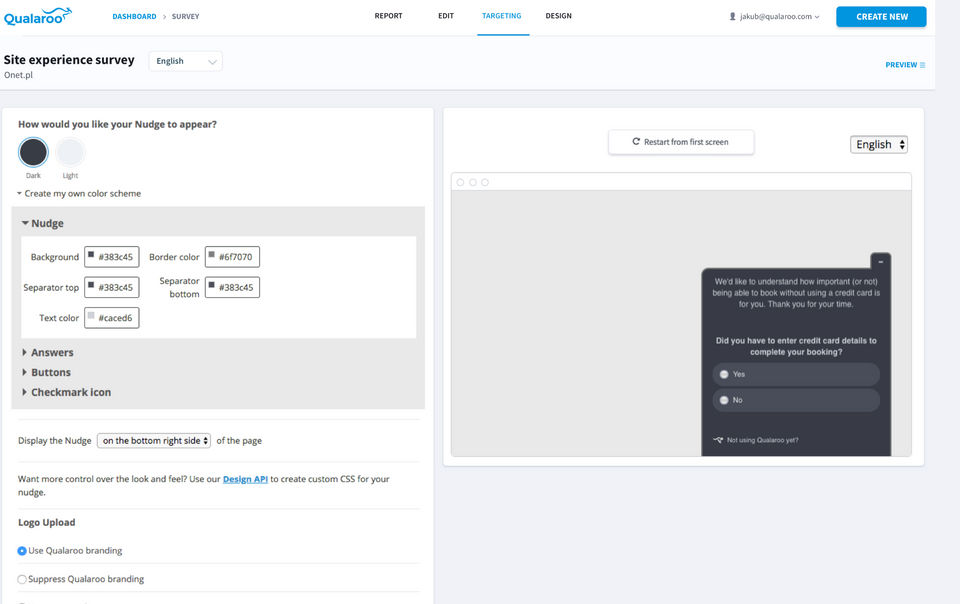Collapse the Nudge color section
The width and height of the screenshot is (960, 604).
pyautogui.click(x=43, y=223)
